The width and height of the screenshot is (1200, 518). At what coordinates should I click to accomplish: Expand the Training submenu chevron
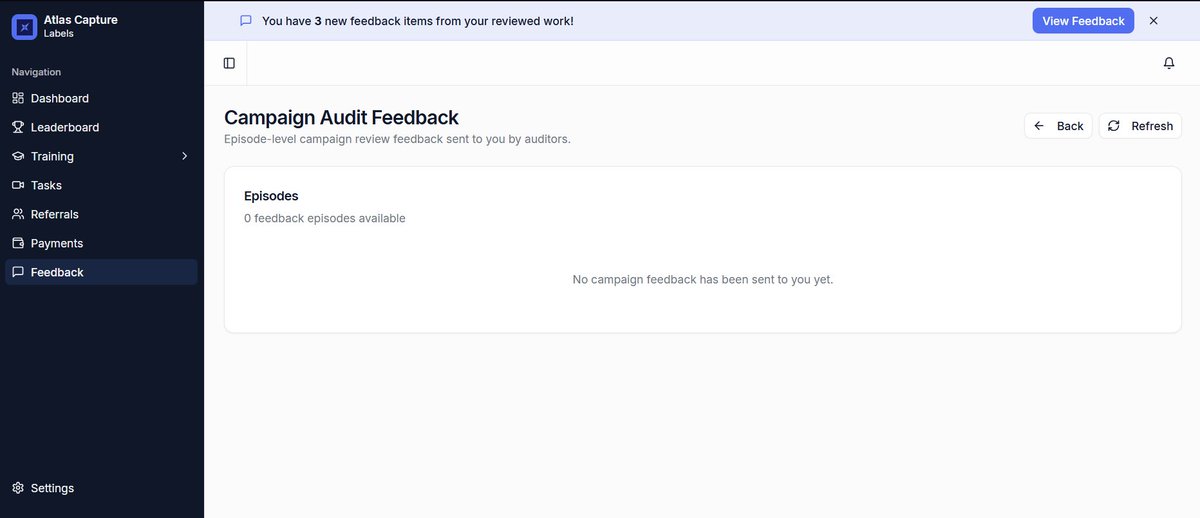pyautogui.click(x=184, y=156)
